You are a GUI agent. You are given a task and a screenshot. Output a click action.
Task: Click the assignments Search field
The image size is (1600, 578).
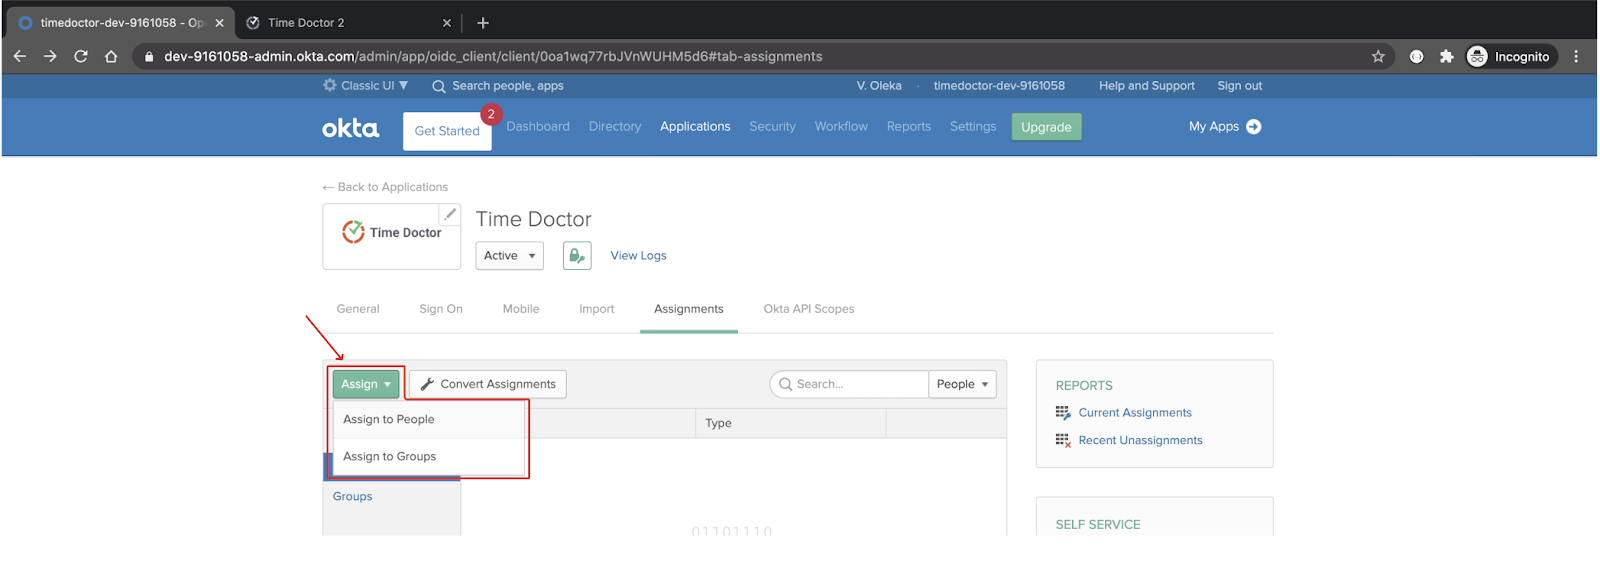coord(849,384)
